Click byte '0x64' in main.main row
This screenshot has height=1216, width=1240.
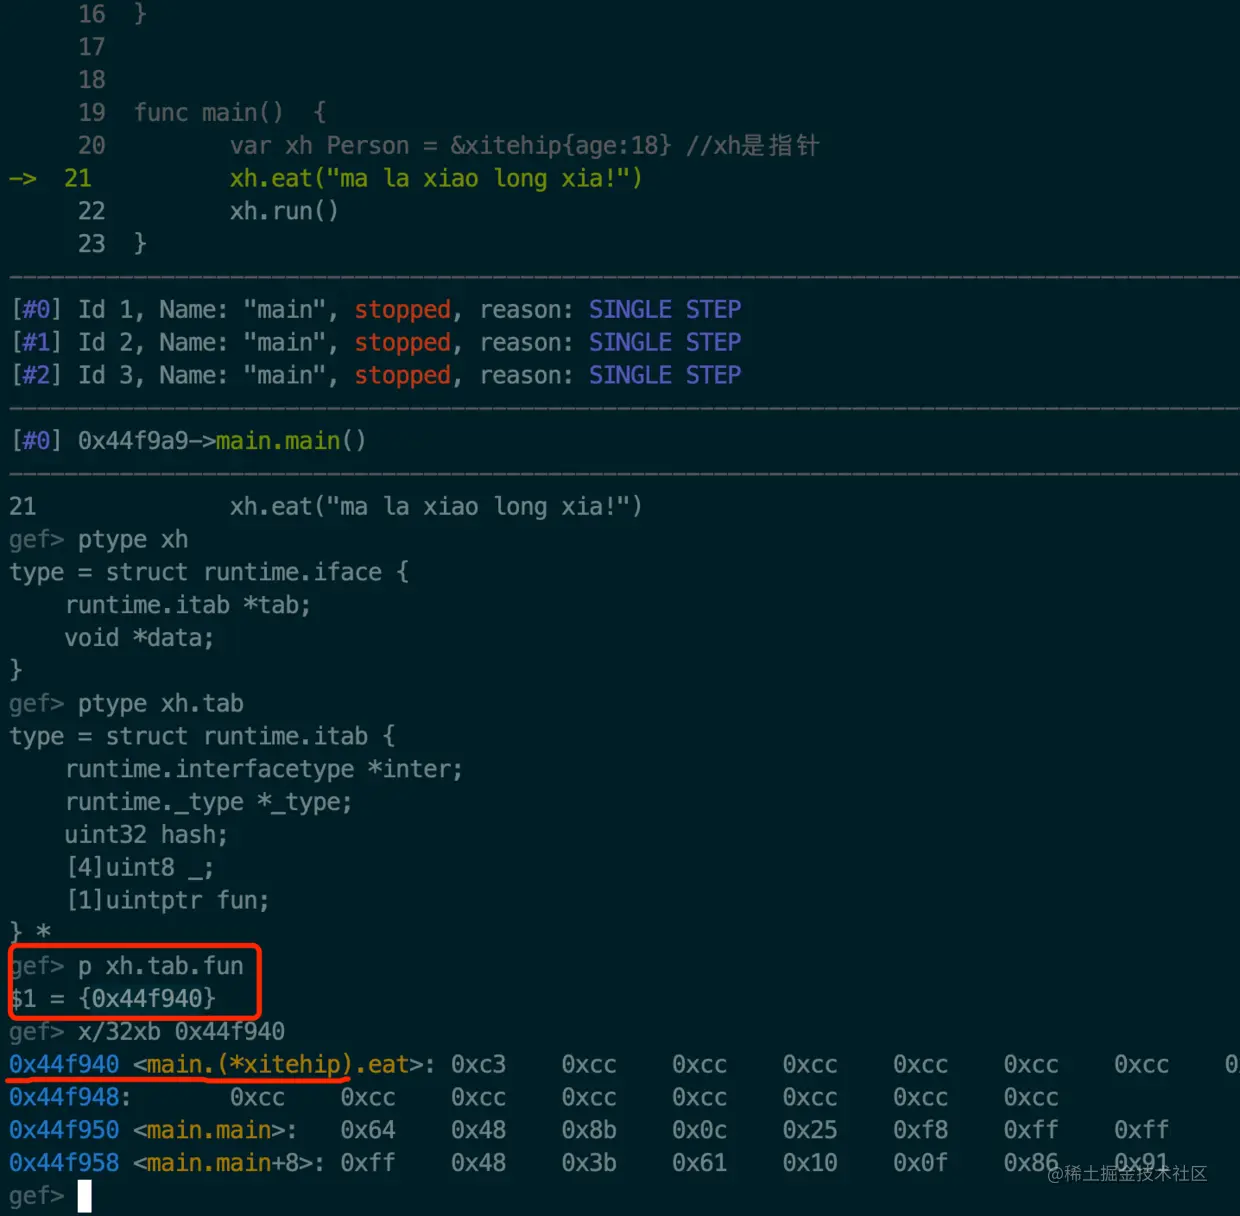coord(368,1130)
